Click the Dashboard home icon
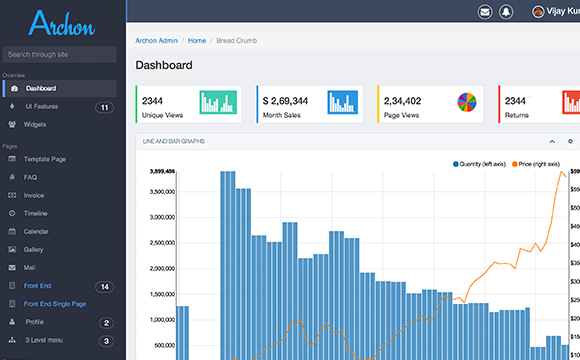This screenshot has width=580, height=360. click(x=14, y=88)
